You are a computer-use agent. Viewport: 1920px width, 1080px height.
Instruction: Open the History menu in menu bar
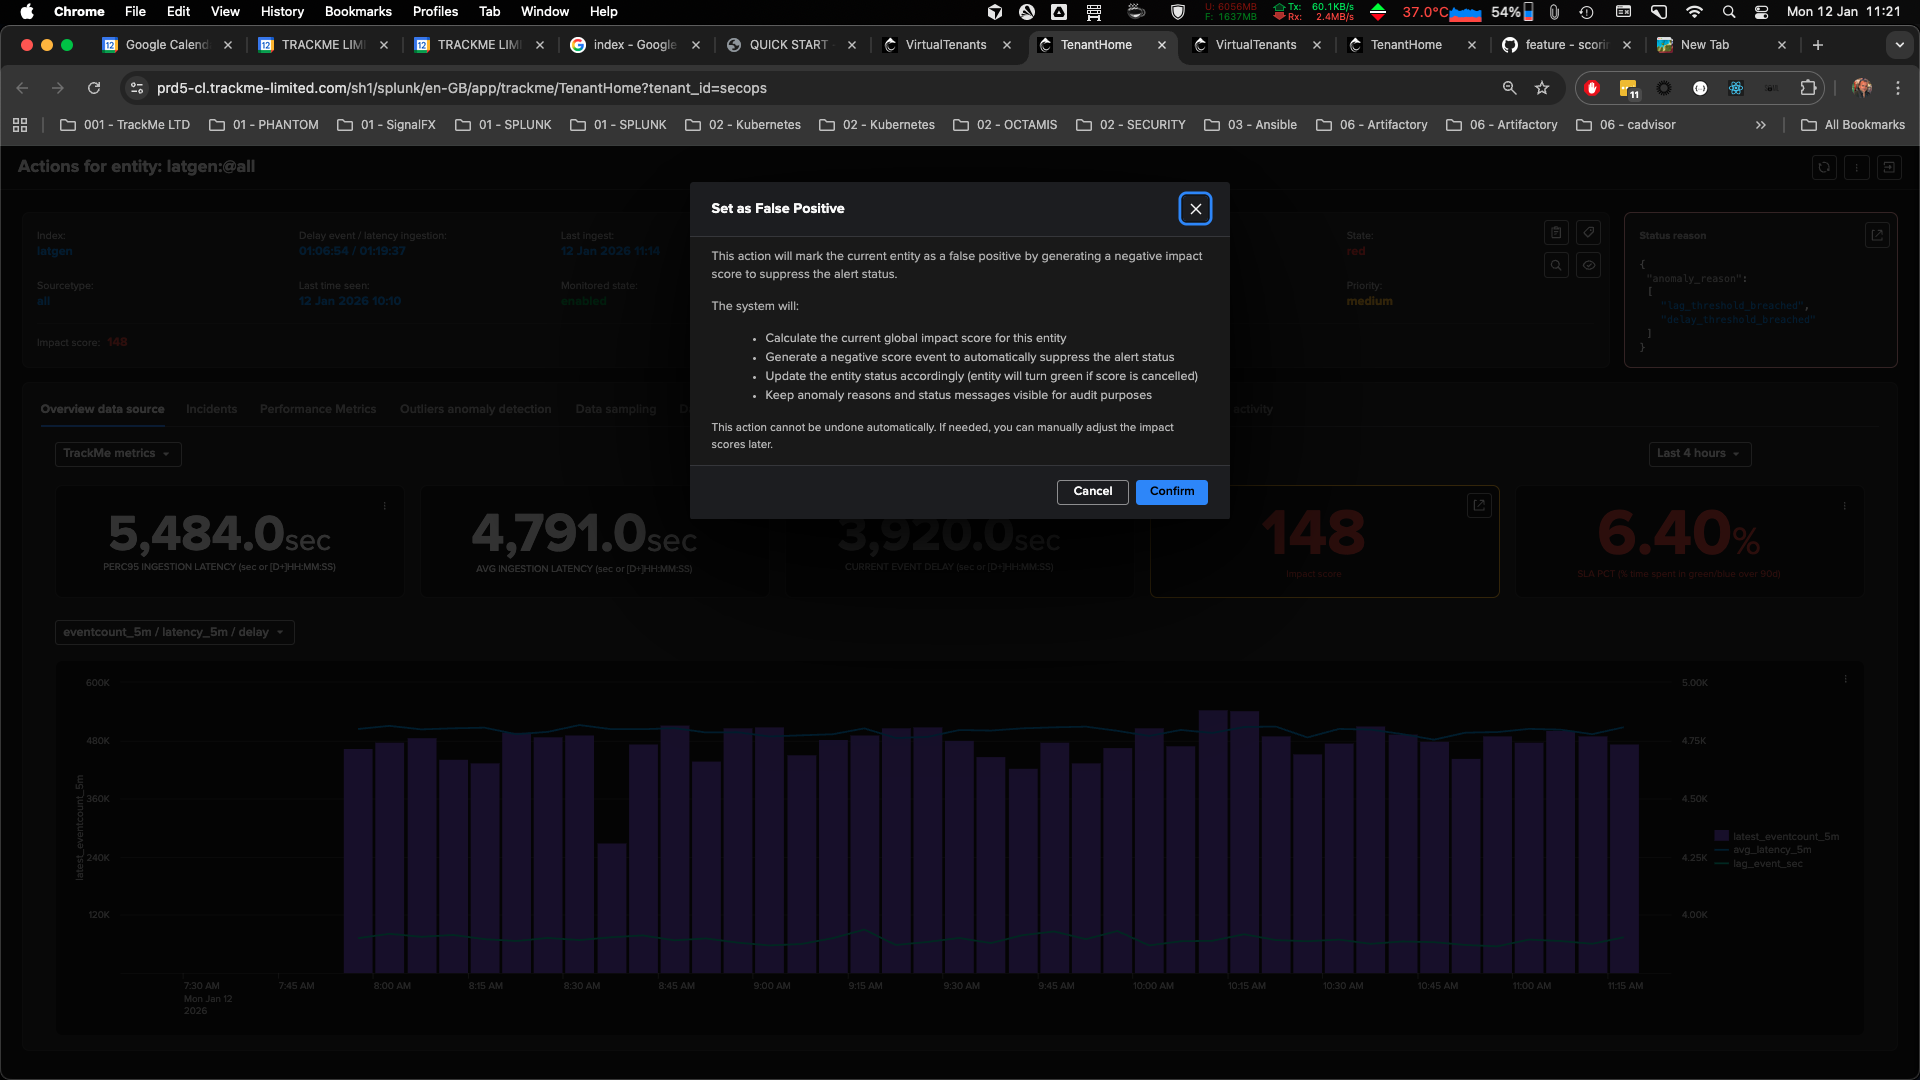pyautogui.click(x=282, y=11)
